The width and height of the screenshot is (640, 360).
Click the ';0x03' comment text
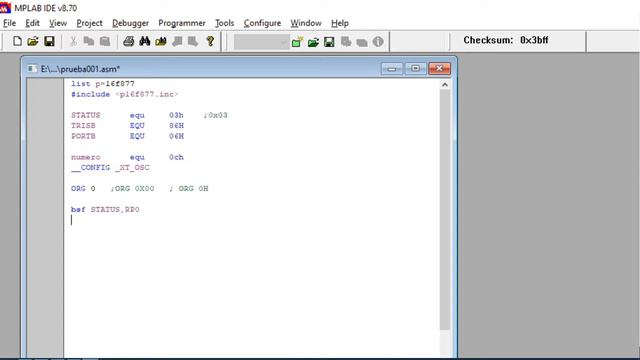click(x=216, y=115)
